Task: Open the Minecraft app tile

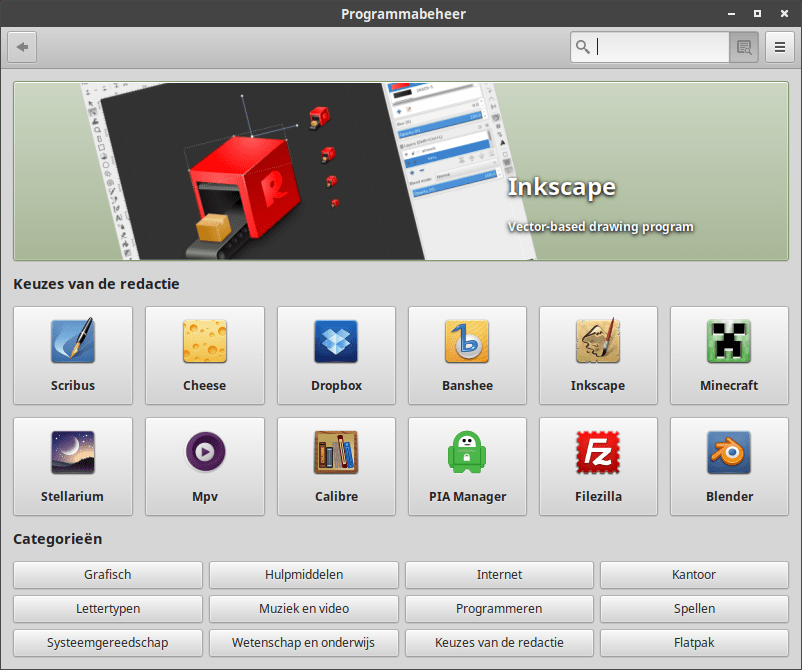Action: click(x=729, y=355)
